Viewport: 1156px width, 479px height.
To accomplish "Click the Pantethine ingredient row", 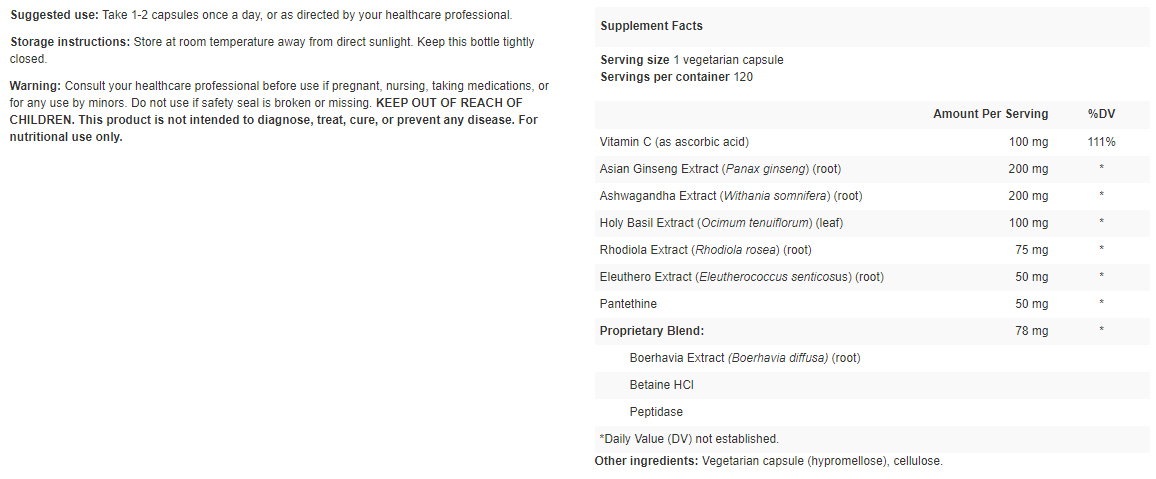I will (628, 304).
